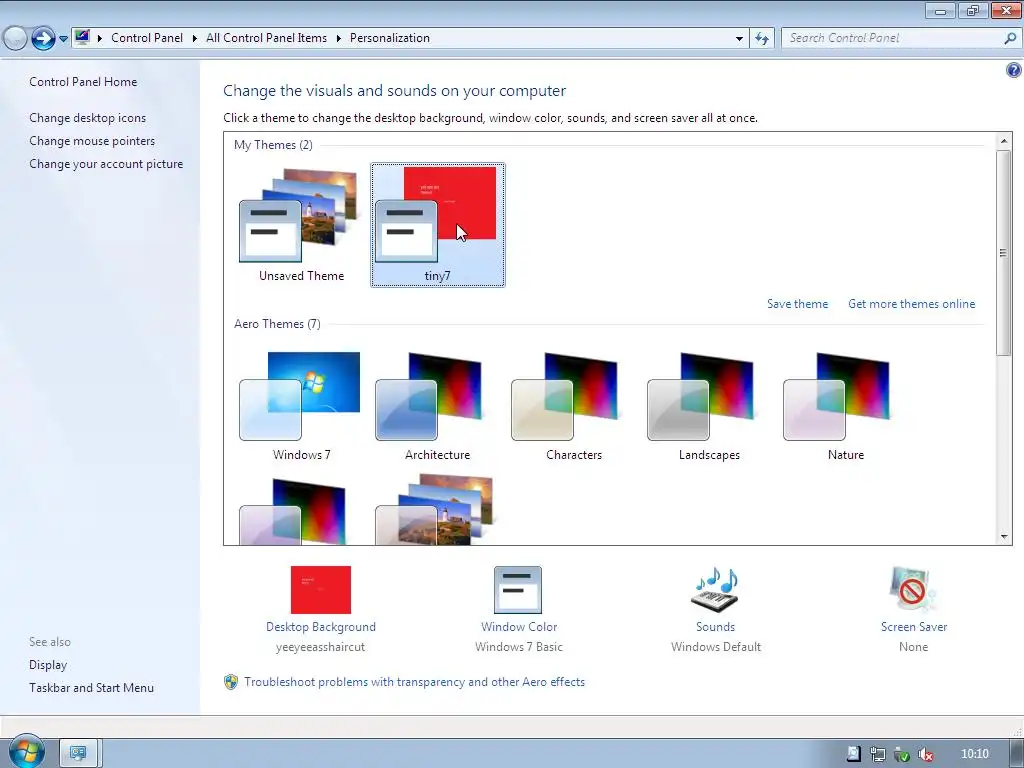Click the theme list scrollbar thumb
This screenshot has height=768, width=1024.
tap(1004, 253)
